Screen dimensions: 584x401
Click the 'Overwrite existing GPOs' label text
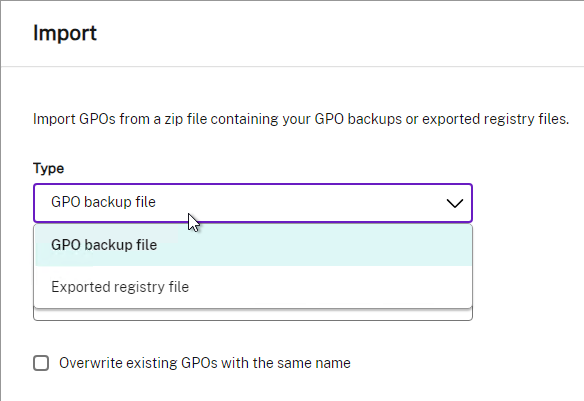click(204, 363)
